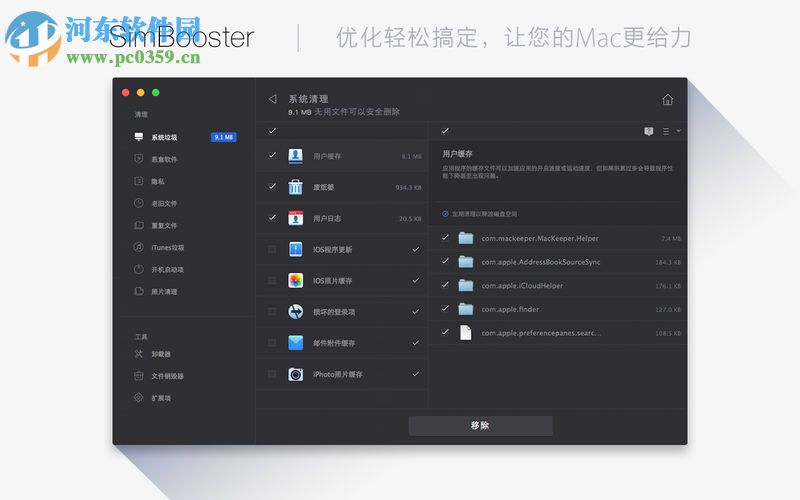Open 老旧文件 clock icon in sidebar

tap(138, 203)
